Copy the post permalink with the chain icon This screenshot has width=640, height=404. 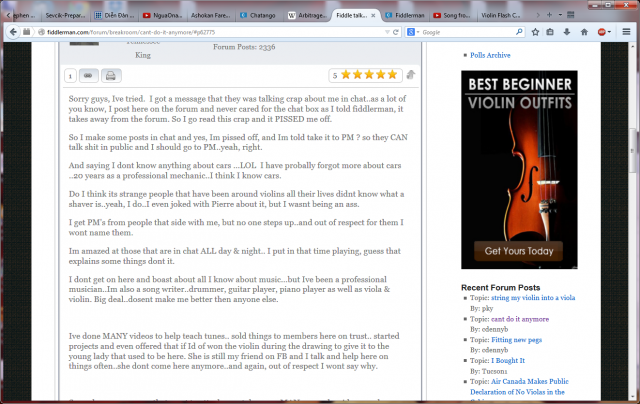[88, 76]
